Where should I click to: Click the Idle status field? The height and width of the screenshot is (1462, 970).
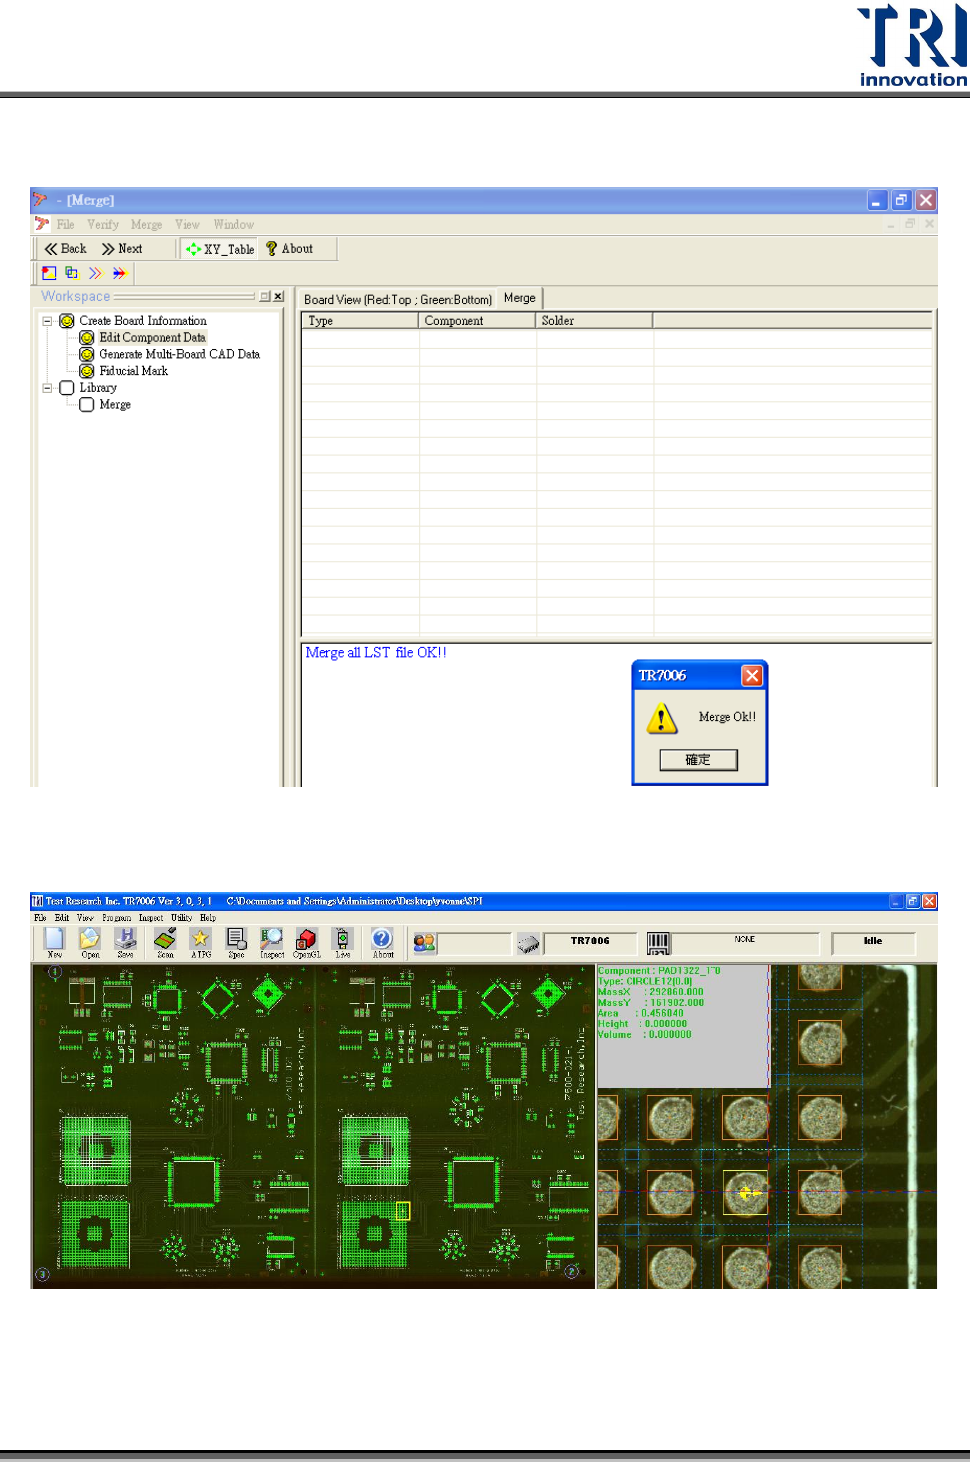[873, 942]
